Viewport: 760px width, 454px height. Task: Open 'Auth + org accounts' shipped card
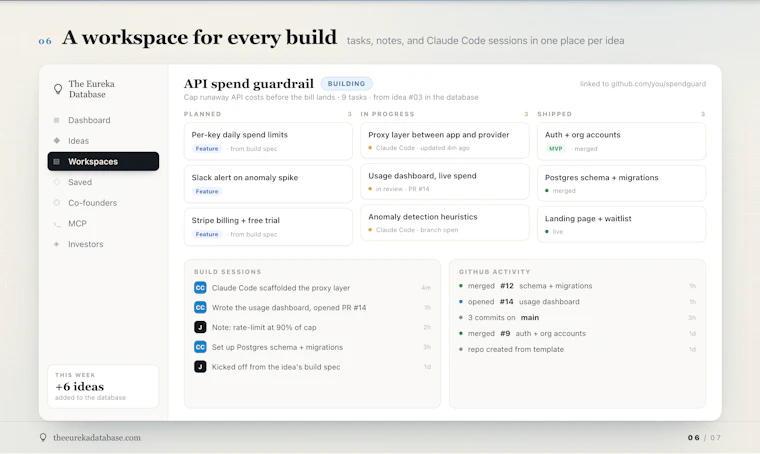tap(621, 141)
